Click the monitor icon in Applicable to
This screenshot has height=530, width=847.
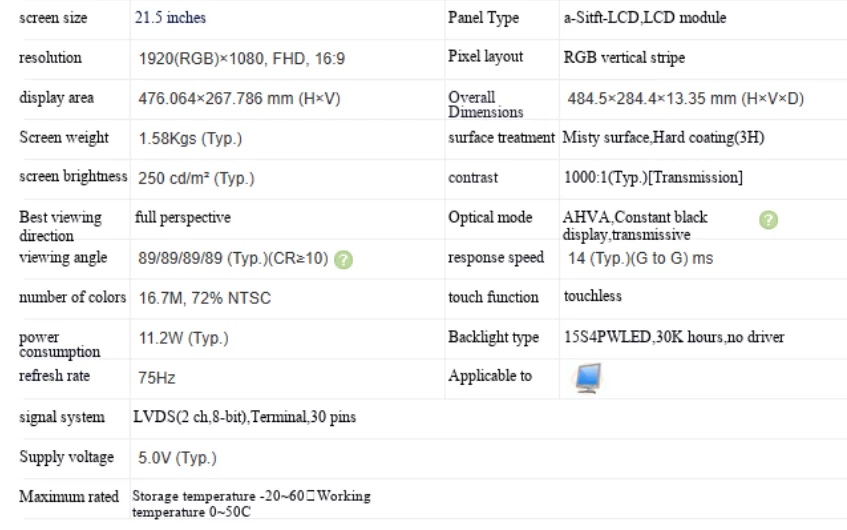point(588,378)
